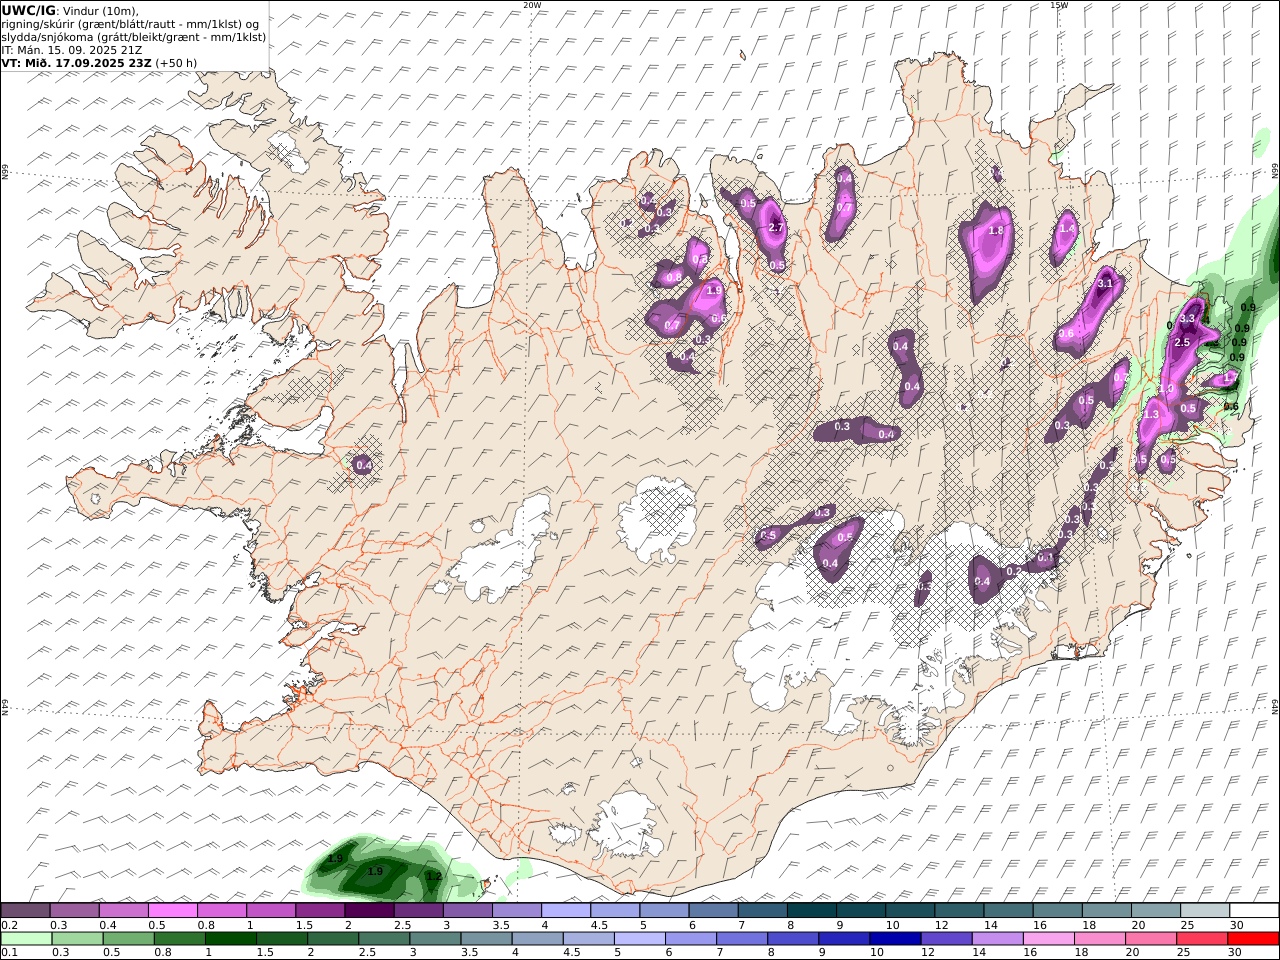Click the crimson 25–30 swatch in lower legend

[1202, 938]
